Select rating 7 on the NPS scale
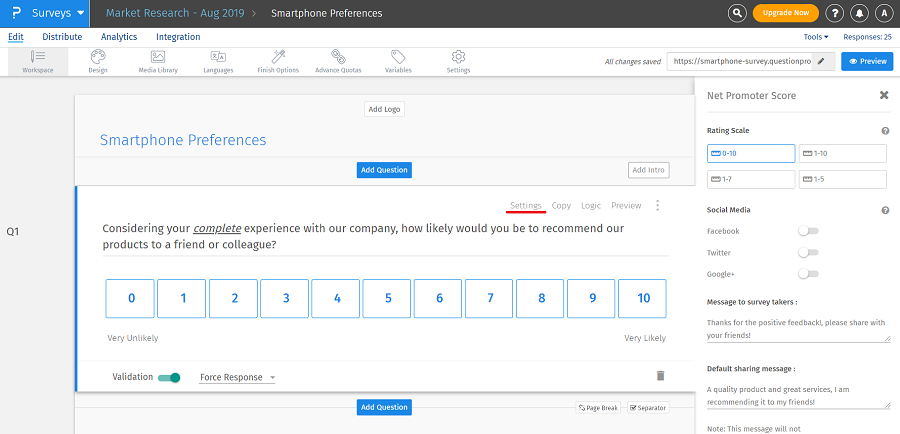Screen dimensions: 900x434 (488, 298)
